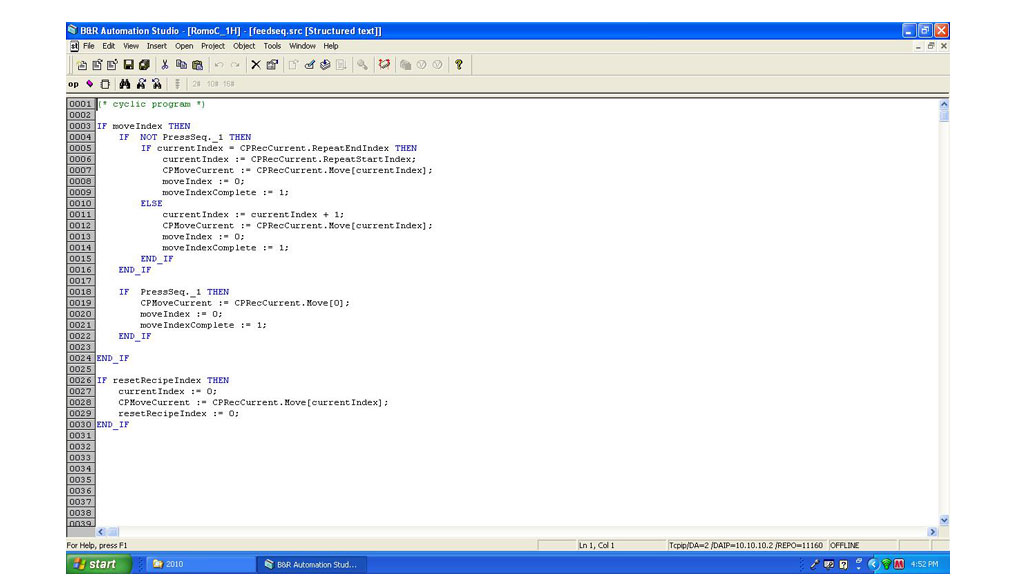Open the Tools menu
1026x585 pixels.
pos(272,46)
